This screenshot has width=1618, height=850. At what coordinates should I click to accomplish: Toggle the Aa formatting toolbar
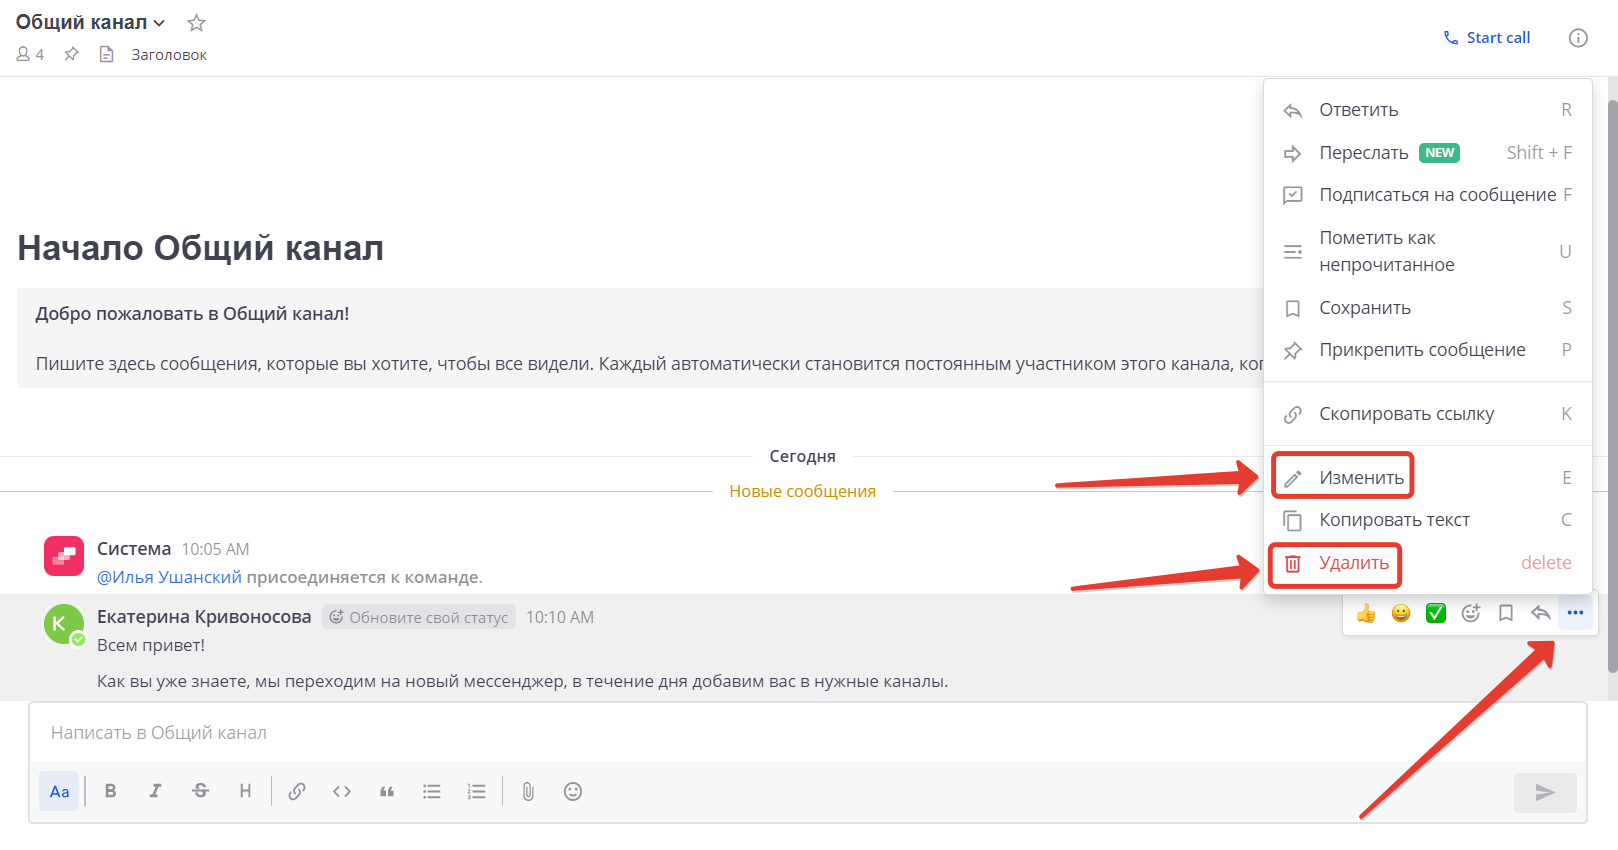coord(59,791)
